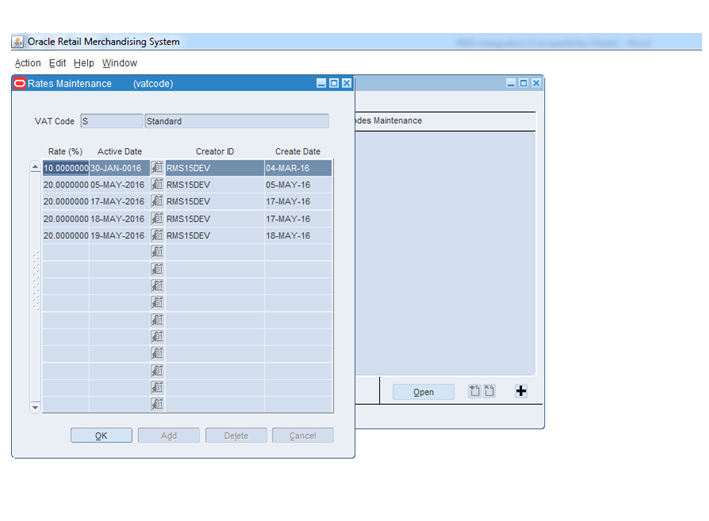Select active date 17-MAY-2016 cell
The image size is (709, 521).
click(119, 201)
